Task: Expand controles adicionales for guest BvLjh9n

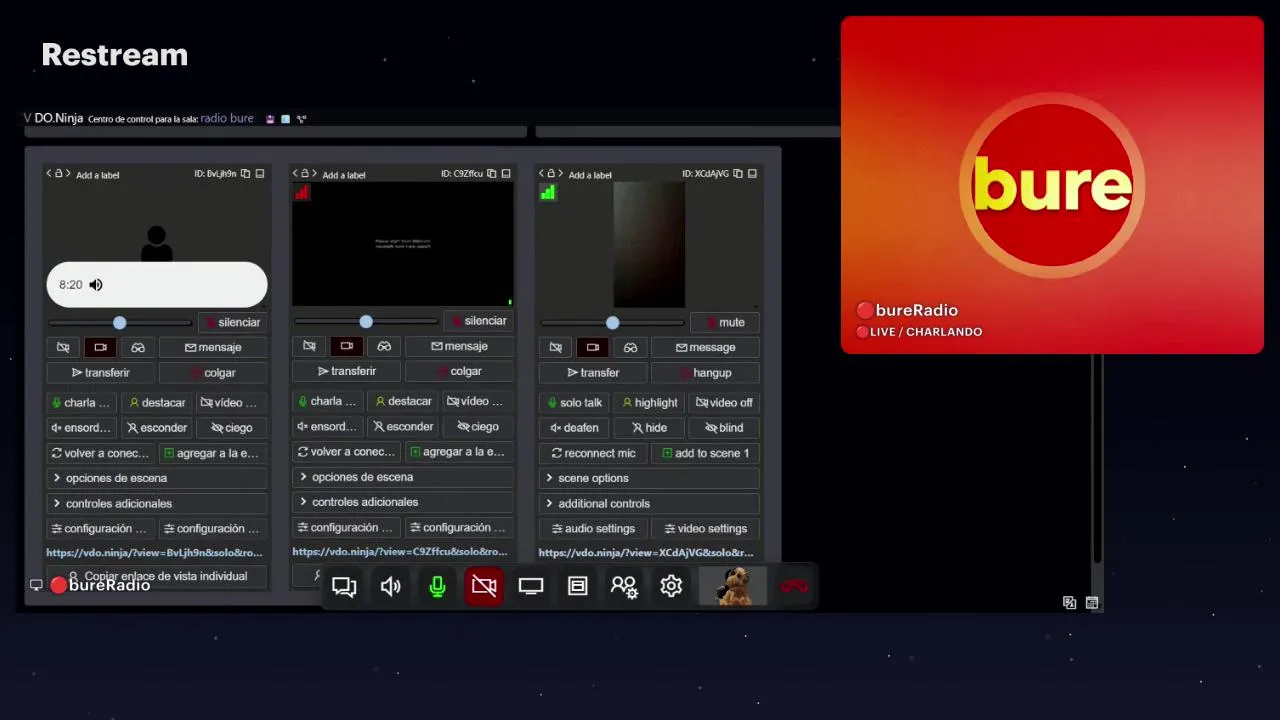Action: [157, 503]
